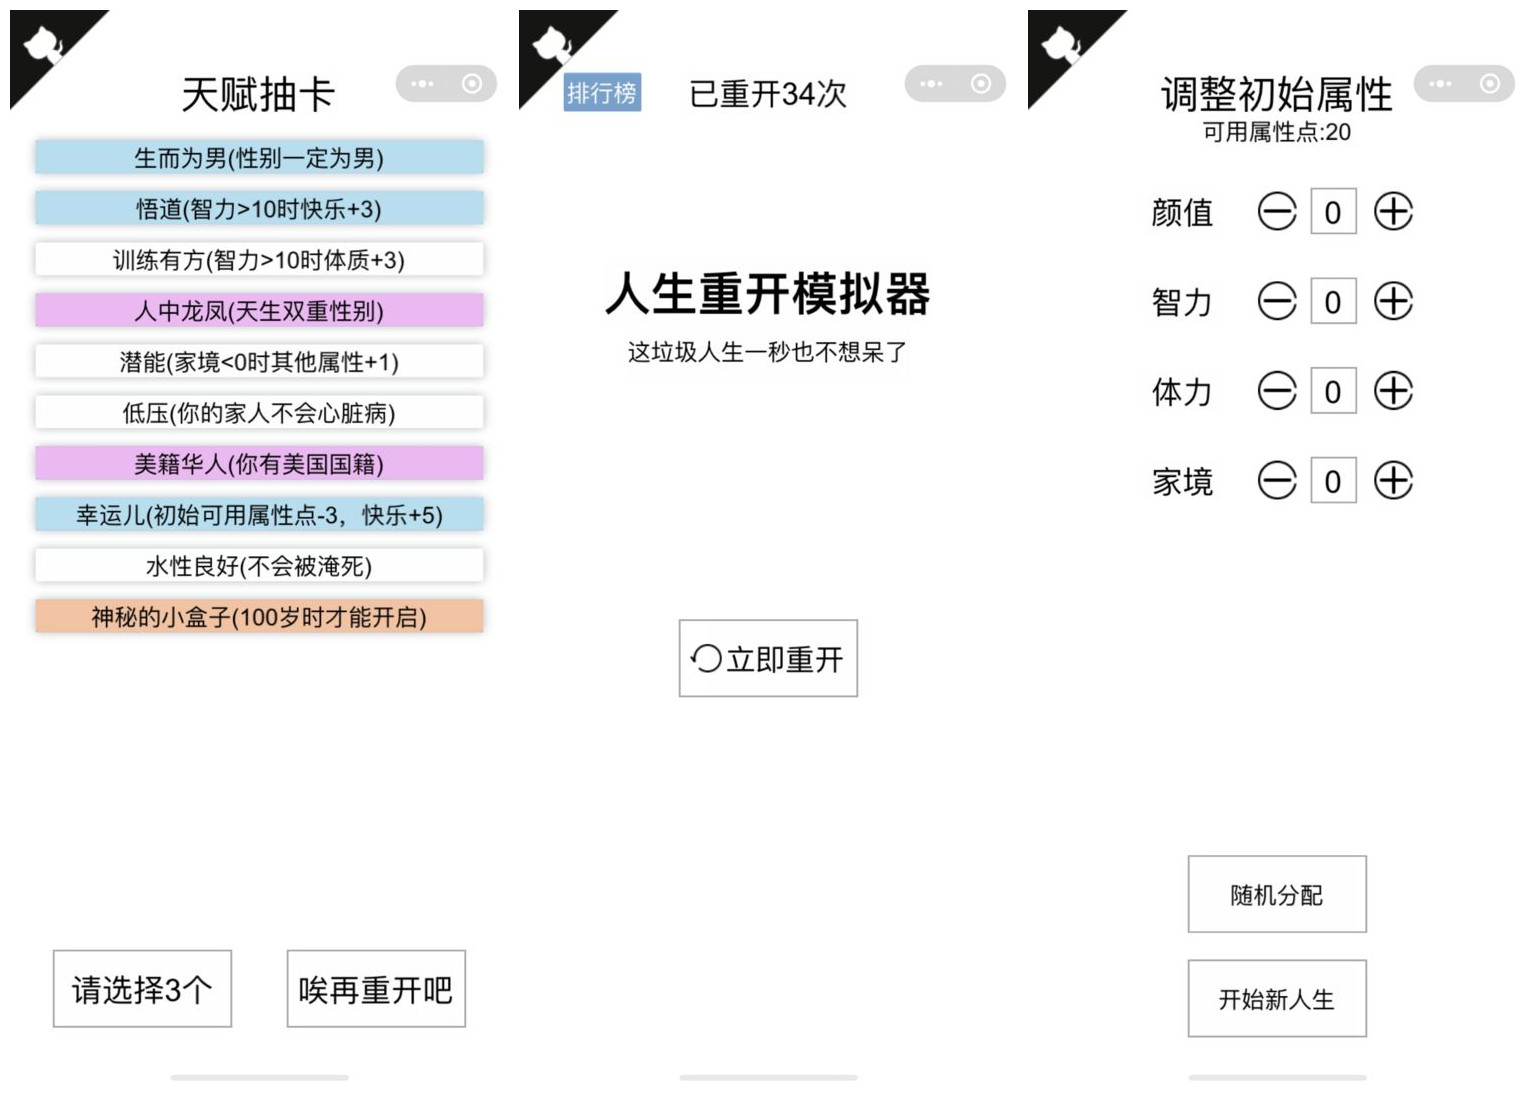Click the 可用属性点:20 text
1537x1100 pixels.
click(1277, 132)
